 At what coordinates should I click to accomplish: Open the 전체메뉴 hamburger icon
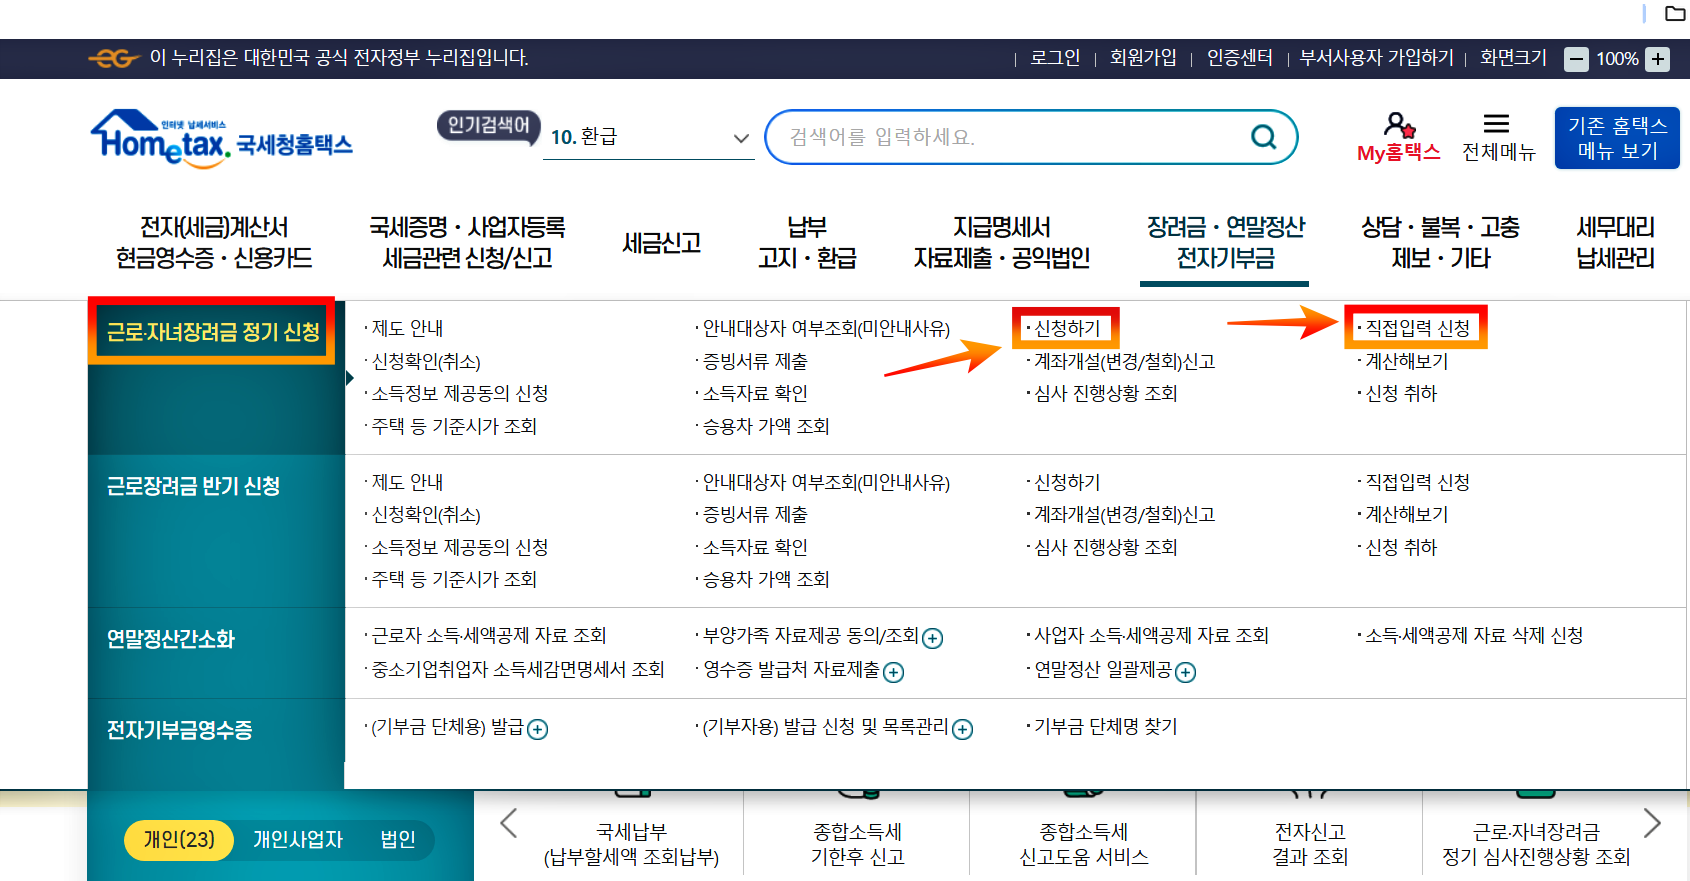[1496, 124]
